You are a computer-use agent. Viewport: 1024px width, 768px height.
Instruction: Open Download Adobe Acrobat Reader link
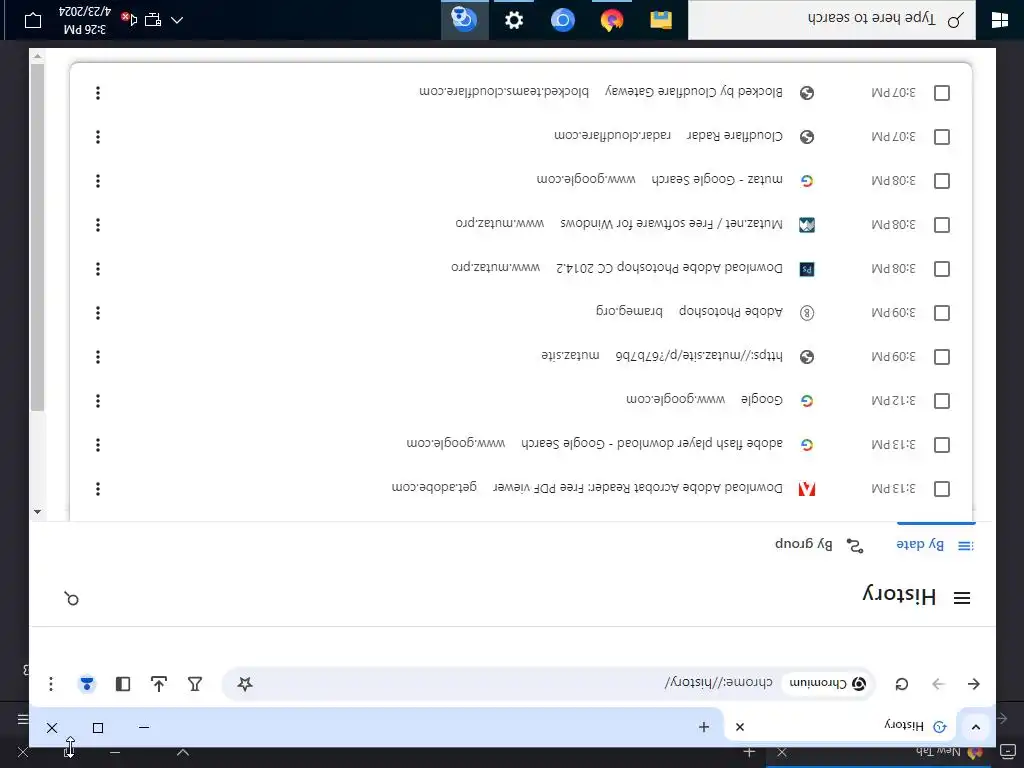tap(637, 487)
